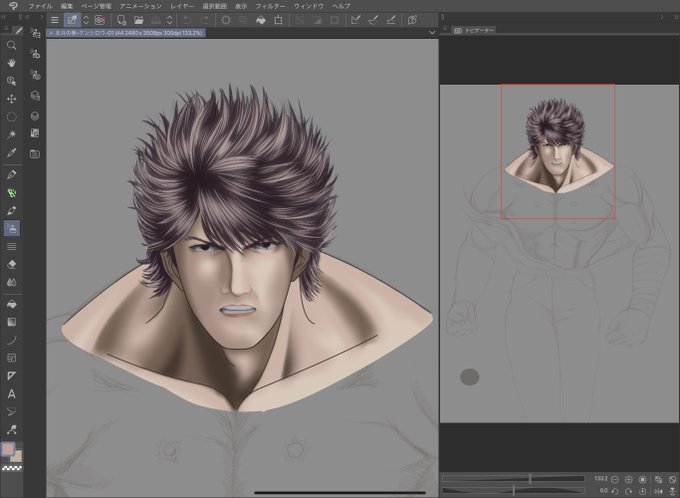
Task: Expand the save options stepper arrows
Action: pos(170,20)
